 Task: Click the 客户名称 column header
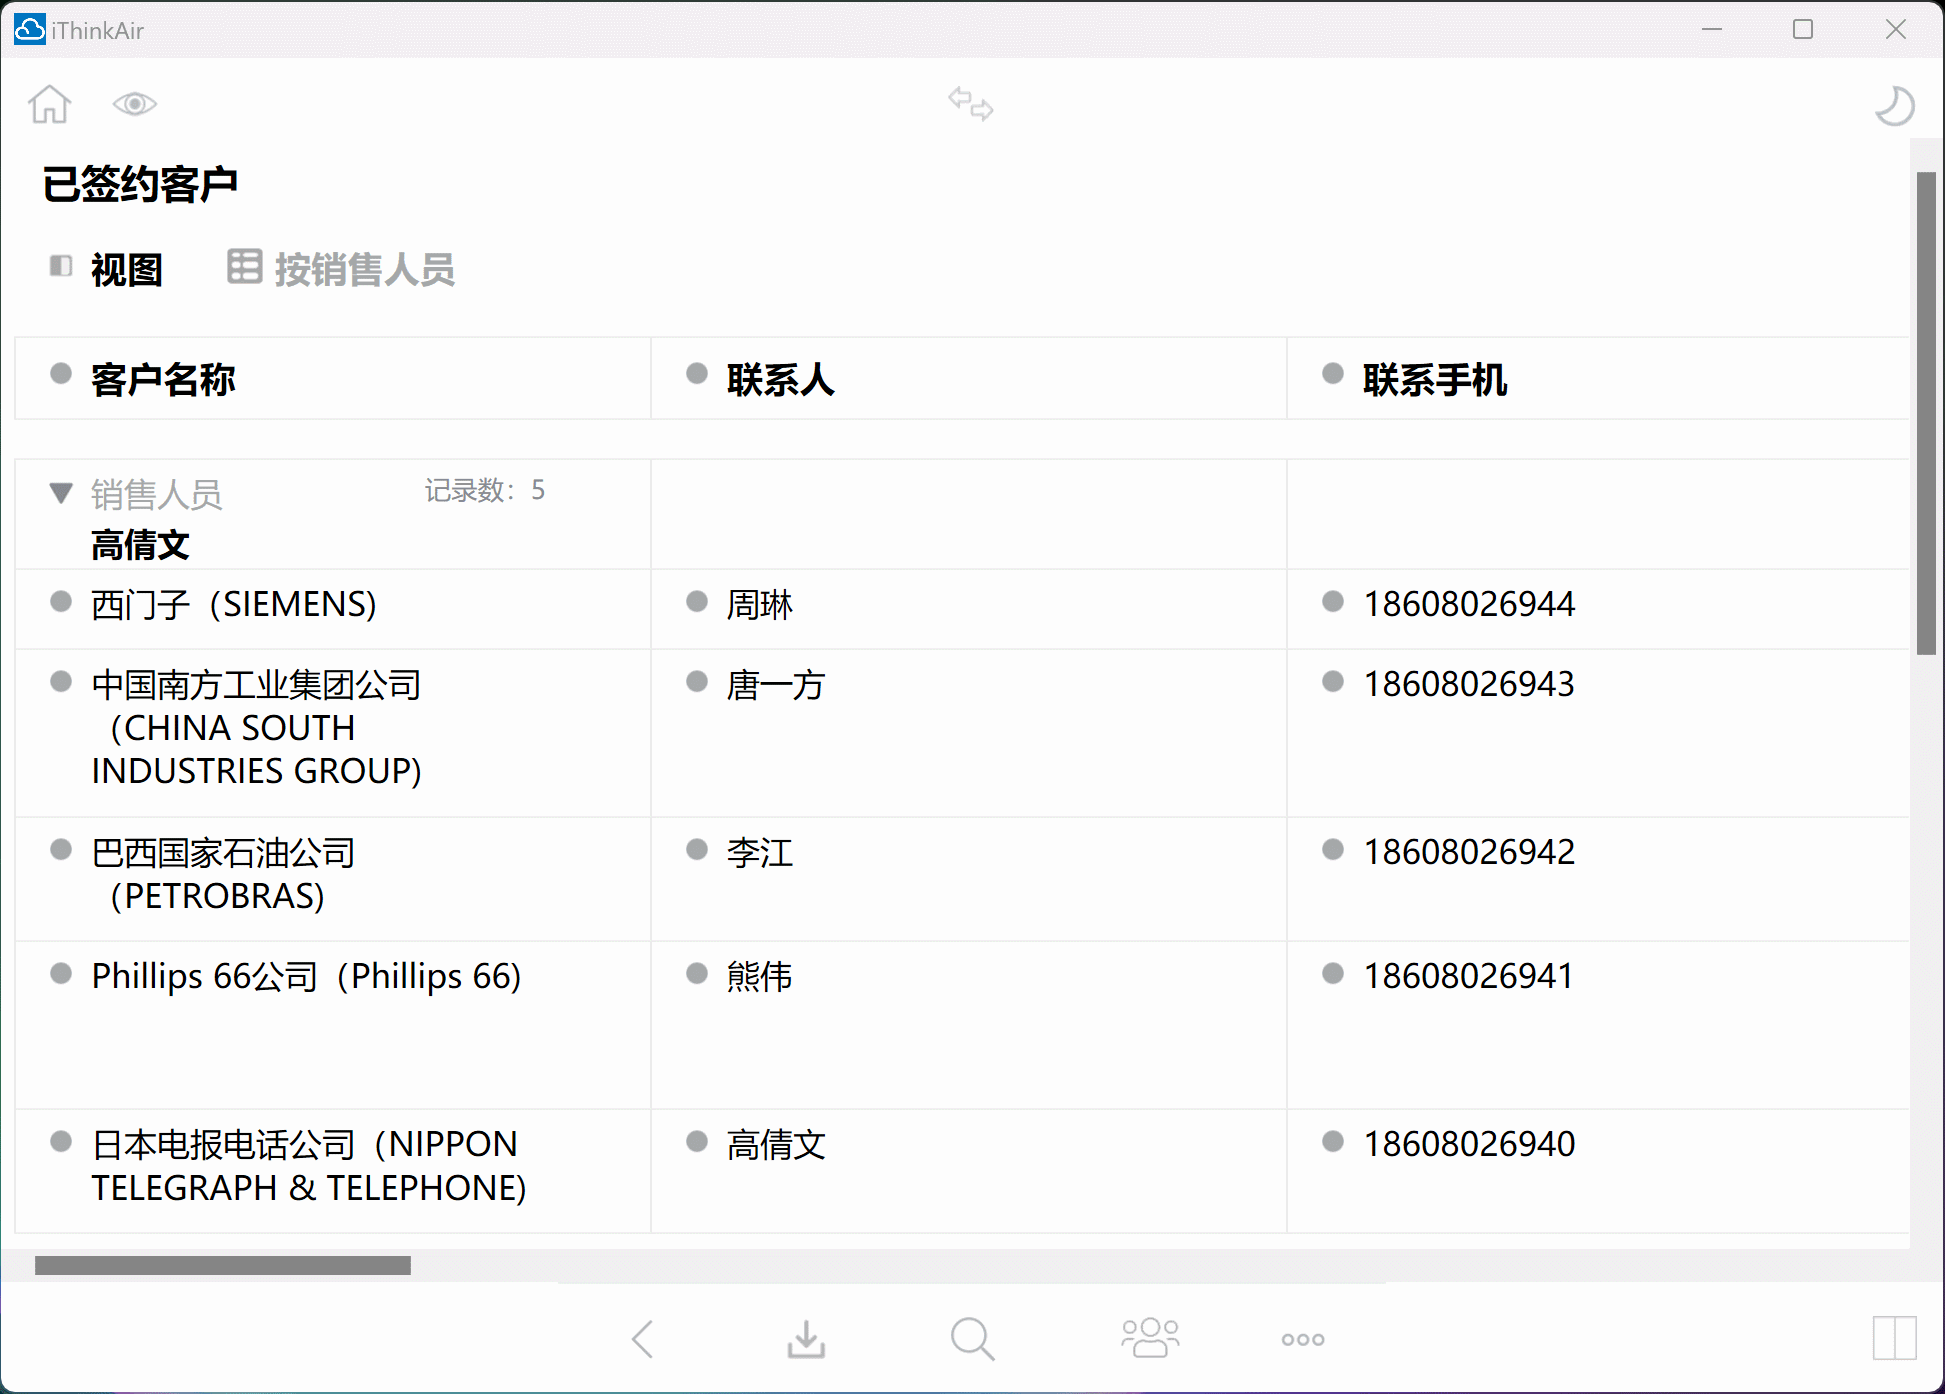(164, 380)
